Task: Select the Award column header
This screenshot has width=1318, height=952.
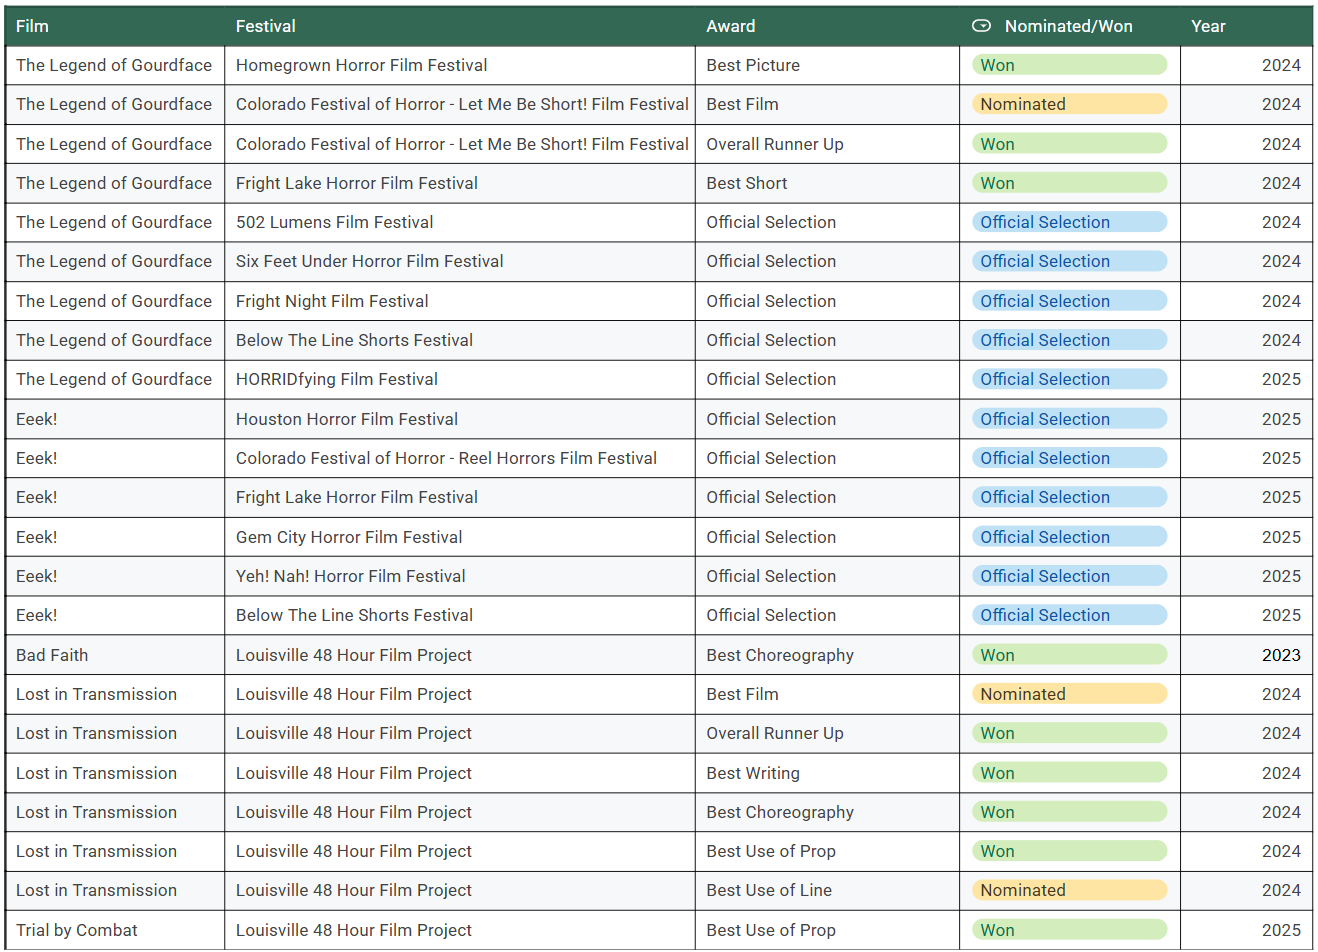Action: coord(828,26)
